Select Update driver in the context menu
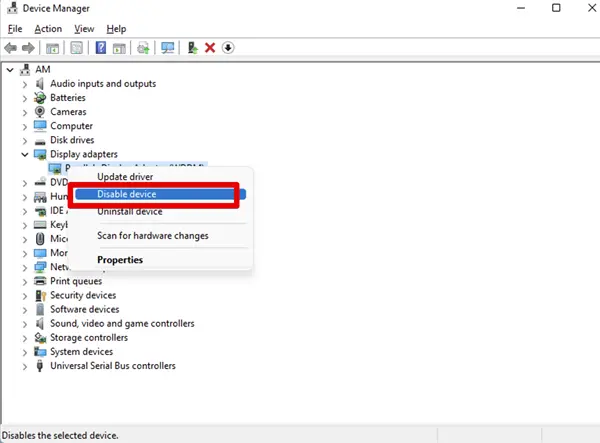The image size is (600, 443). click(x=125, y=177)
